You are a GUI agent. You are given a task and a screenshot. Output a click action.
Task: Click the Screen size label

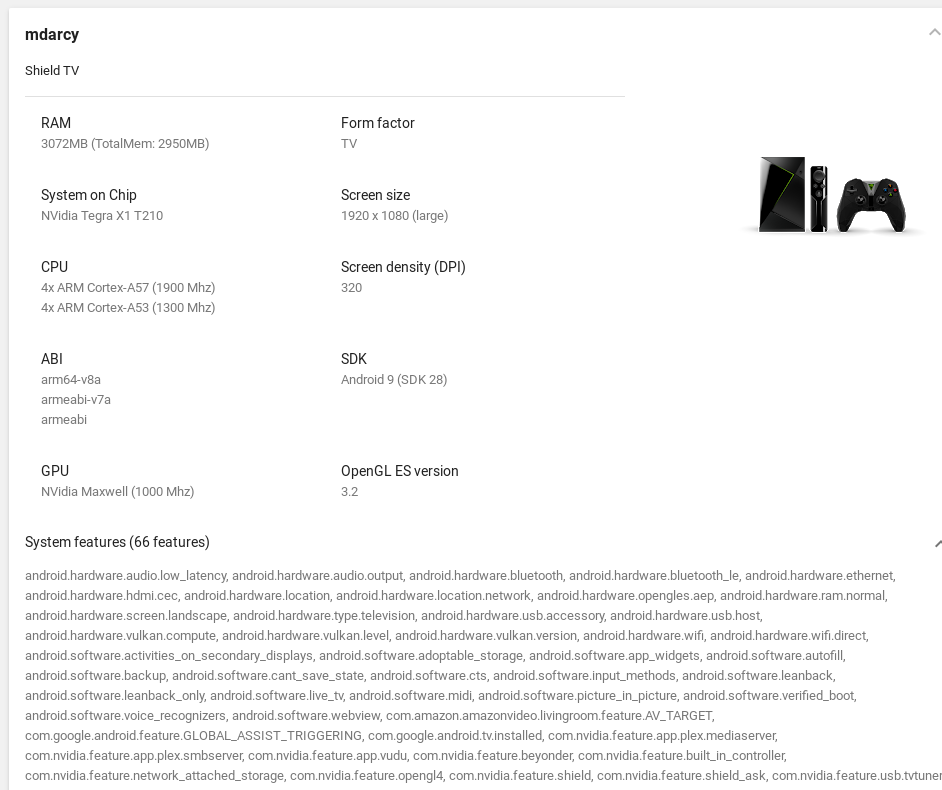click(x=375, y=195)
